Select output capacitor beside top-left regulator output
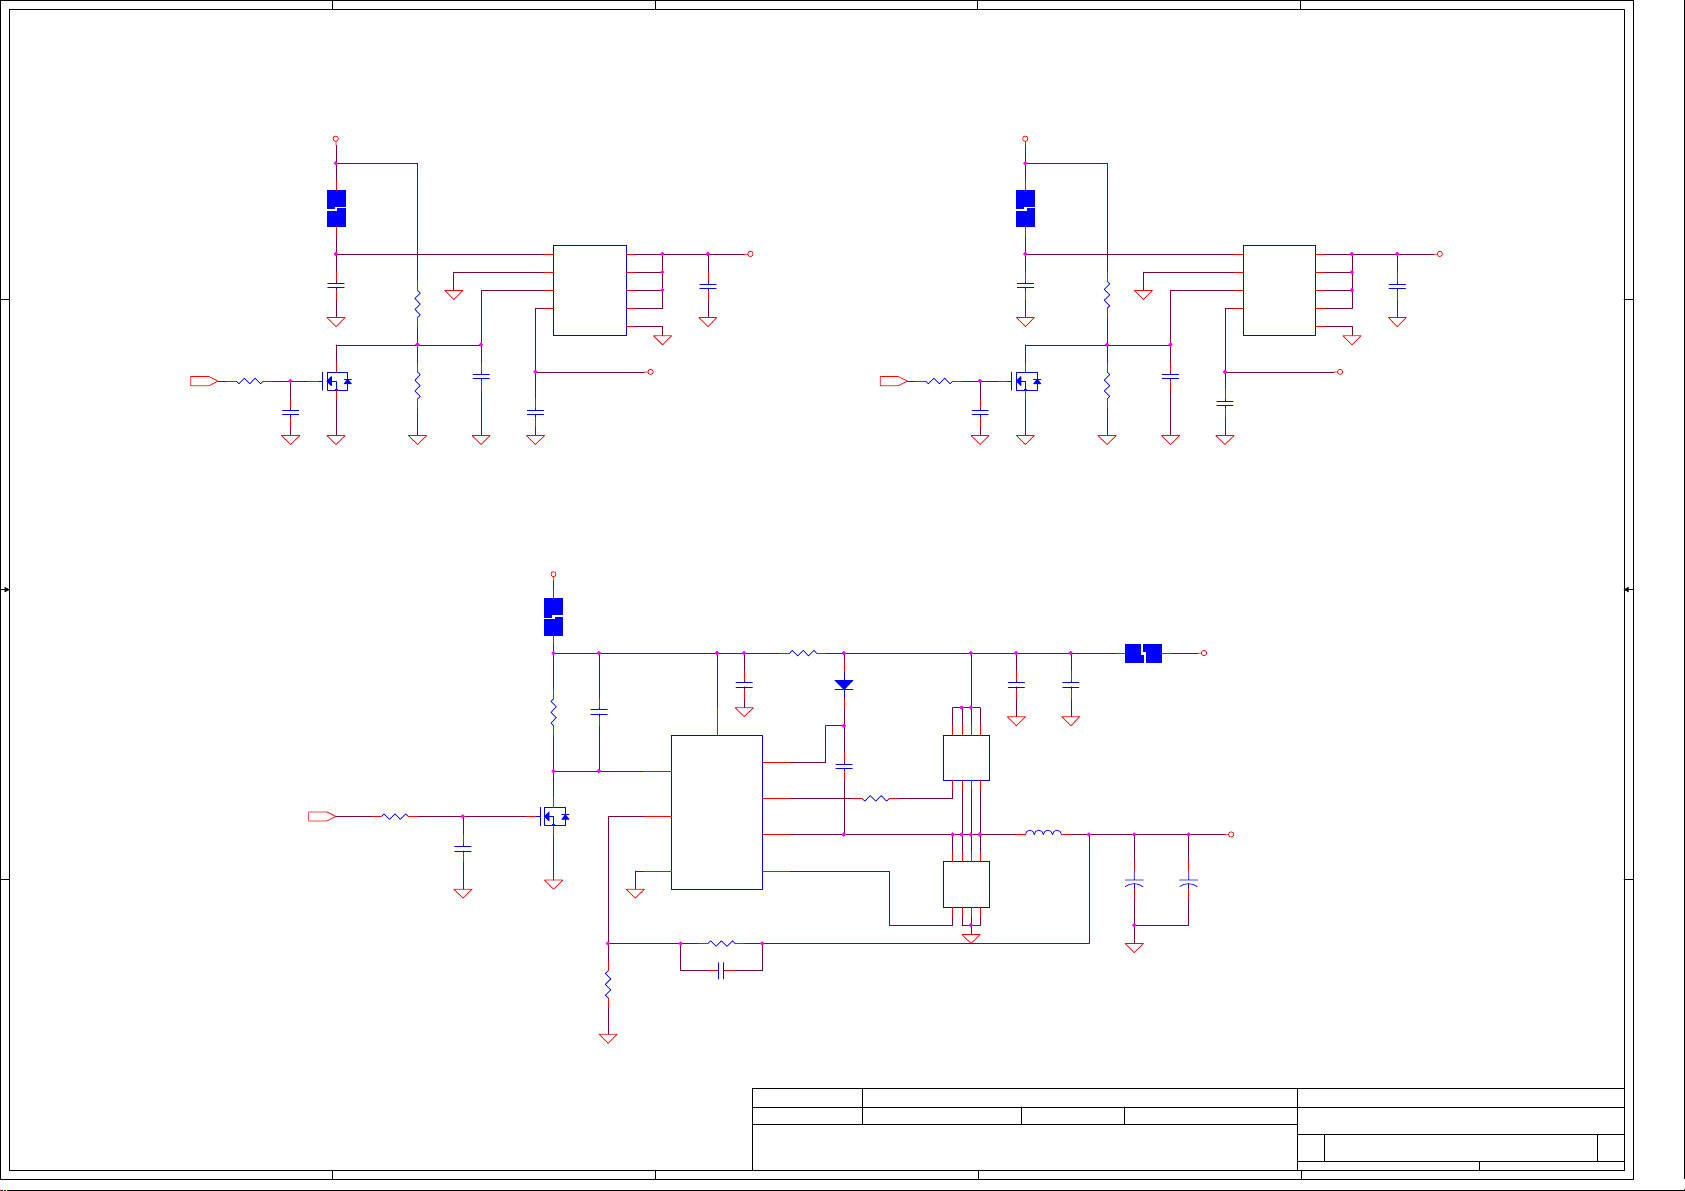The height and width of the screenshot is (1191, 1685). (x=708, y=286)
